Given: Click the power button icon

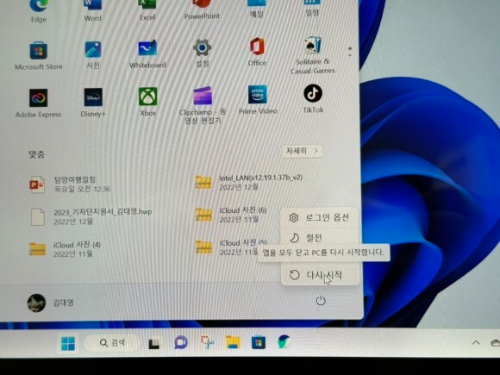Looking at the screenshot, I should pyautogui.click(x=320, y=301).
